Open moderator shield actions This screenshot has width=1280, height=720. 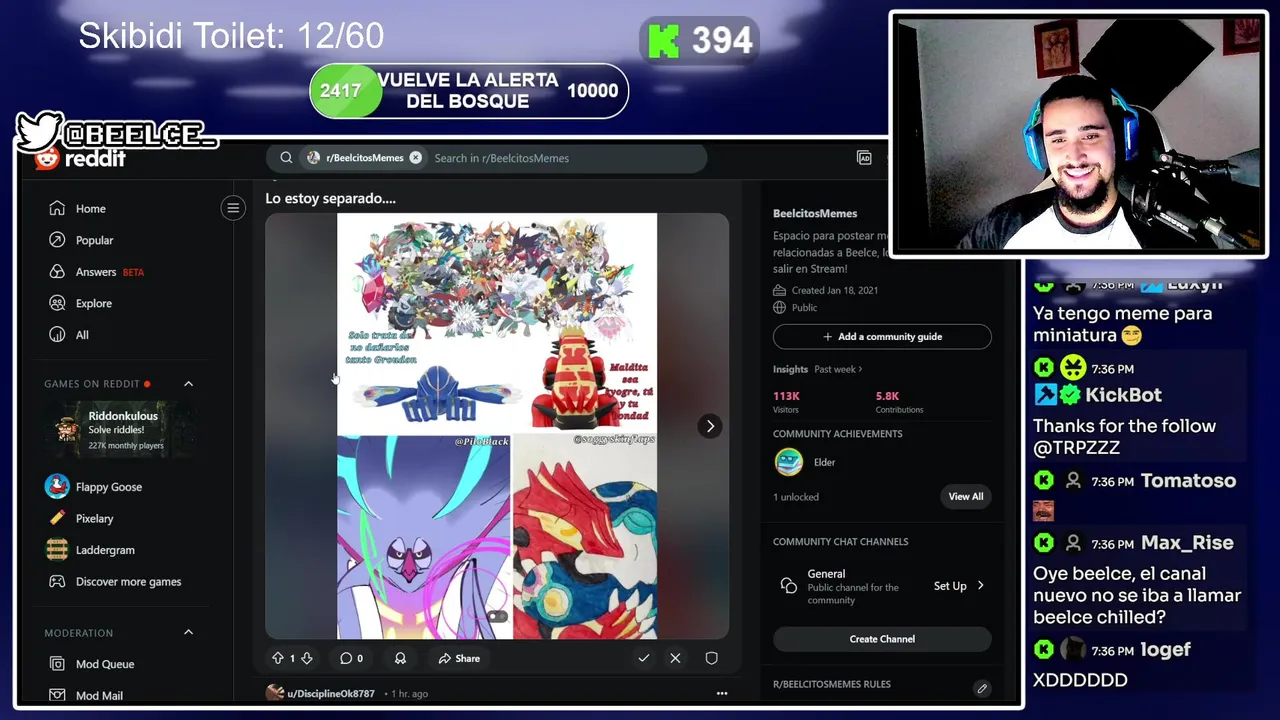[711, 658]
